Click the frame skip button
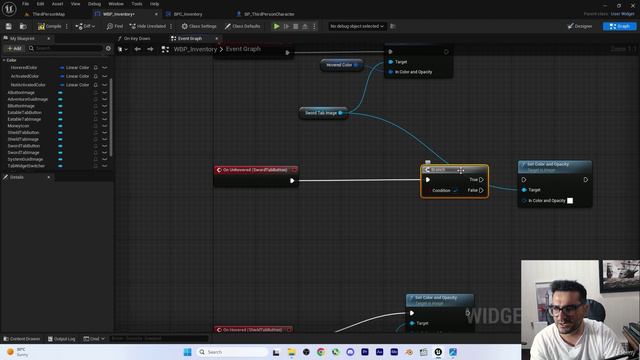Image resolution: width=640 pixels, height=360 pixels. (x=287, y=26)
